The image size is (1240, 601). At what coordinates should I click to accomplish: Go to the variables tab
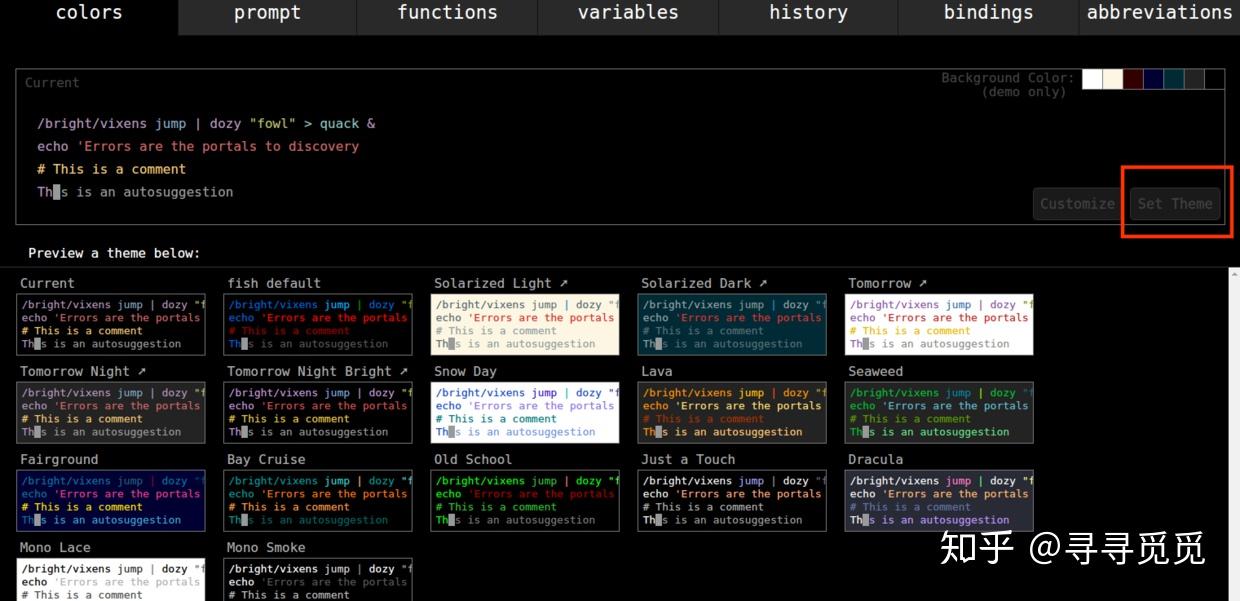628,14
